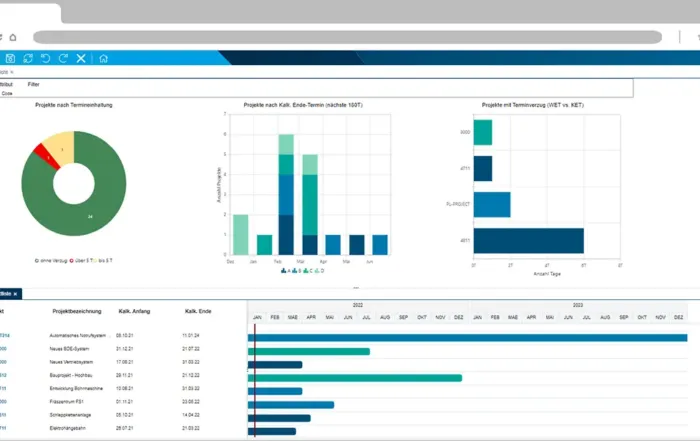Select the 'Elektrohängebahn' row
Image resolution: width=700 pixels, height=441 pixels.
[123, 428]
